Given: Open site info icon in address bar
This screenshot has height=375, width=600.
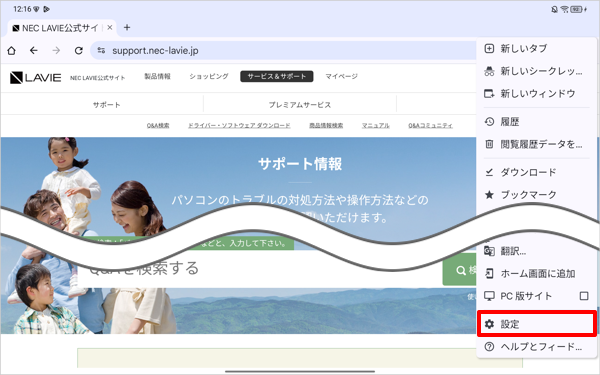Looking at the screenshot, I should coord(101,50).
